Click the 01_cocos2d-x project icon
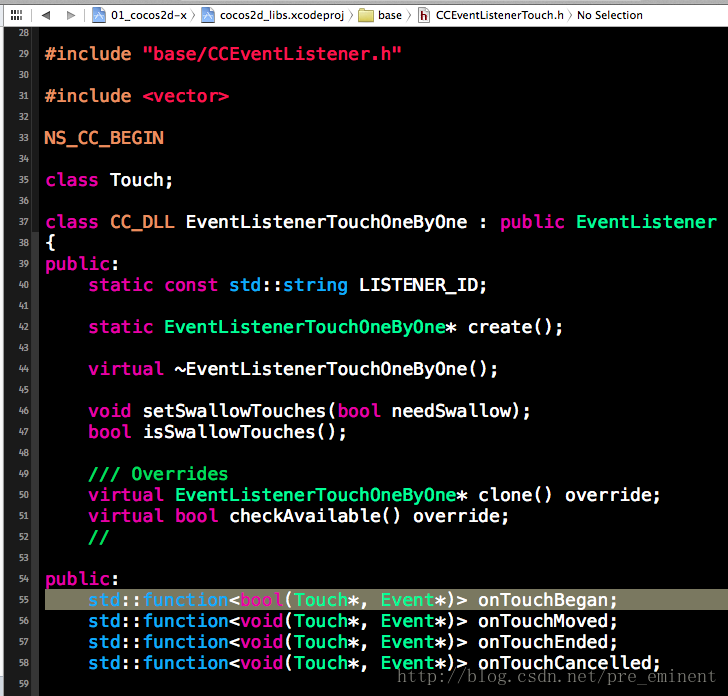 [x=99, y=15]
